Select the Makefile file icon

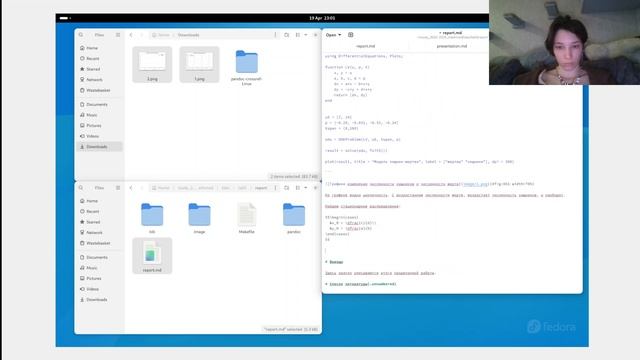pos(247,218)
